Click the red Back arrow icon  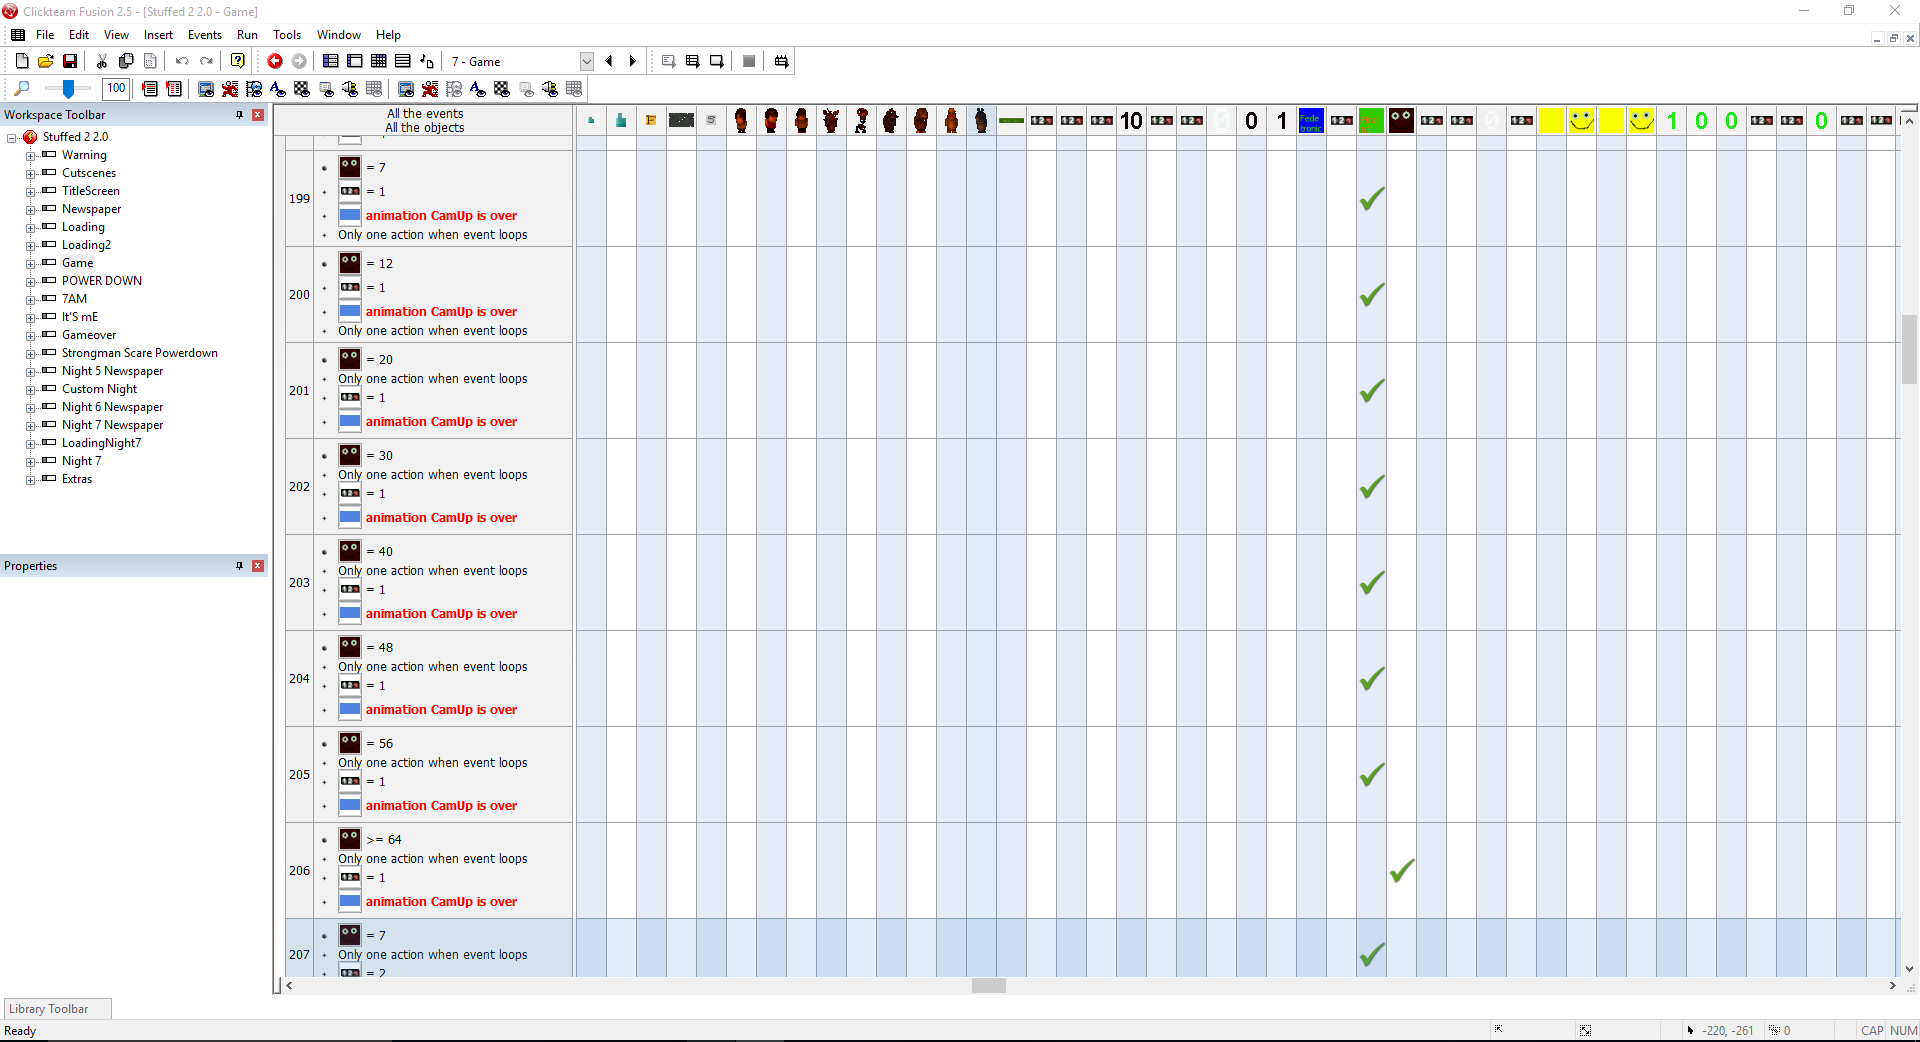275,61
